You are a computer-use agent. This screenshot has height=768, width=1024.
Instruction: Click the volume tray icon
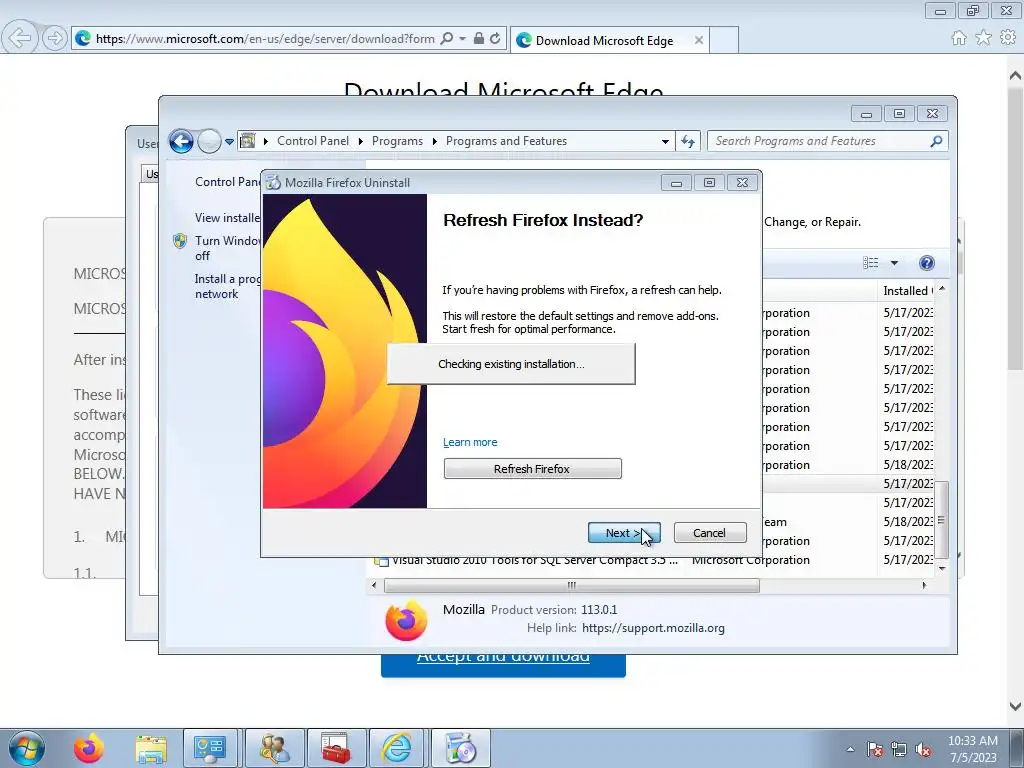click(923, 749)
